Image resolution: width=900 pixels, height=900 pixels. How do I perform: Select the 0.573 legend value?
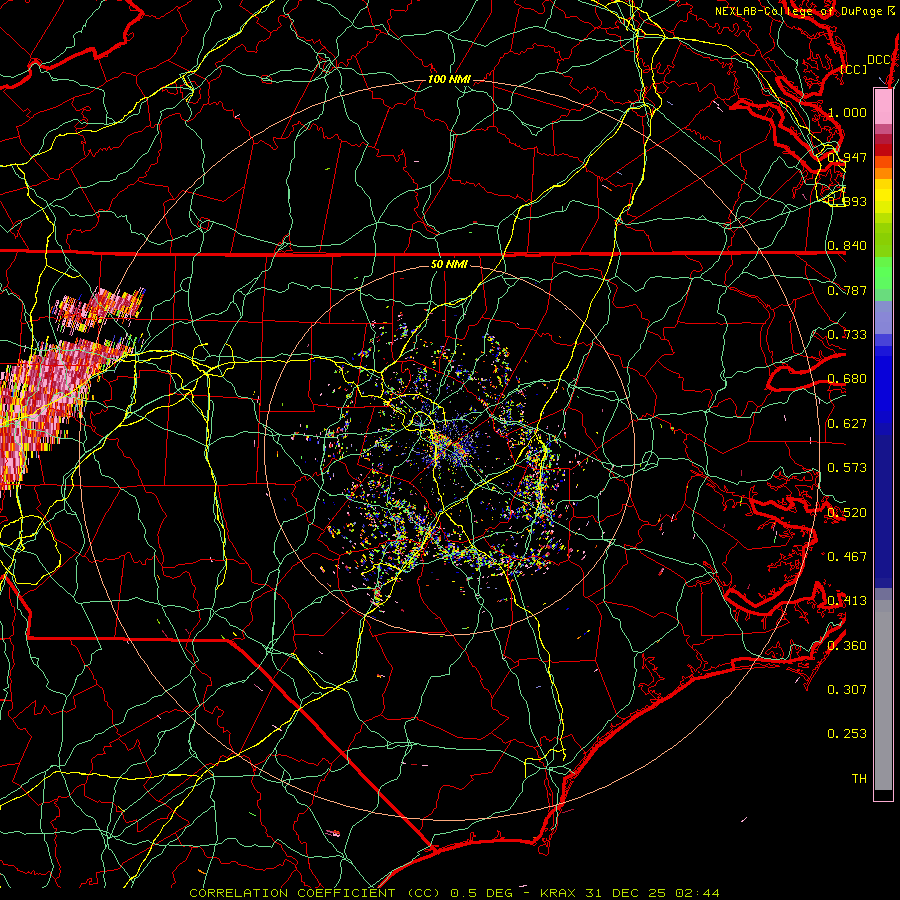tap(847, 468)
